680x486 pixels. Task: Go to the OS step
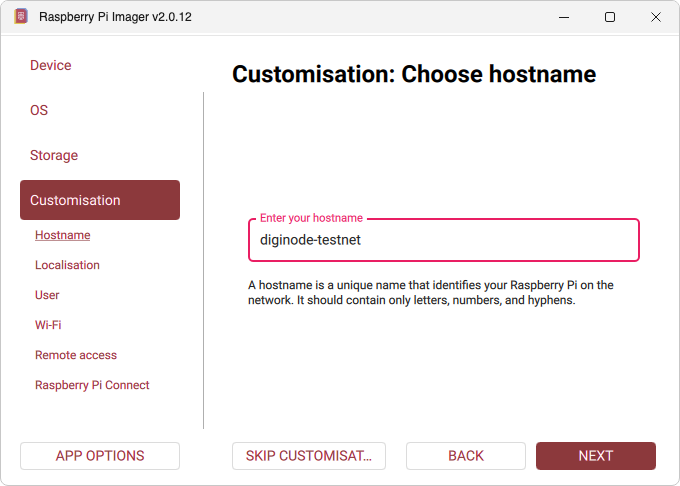coord(39,110)
